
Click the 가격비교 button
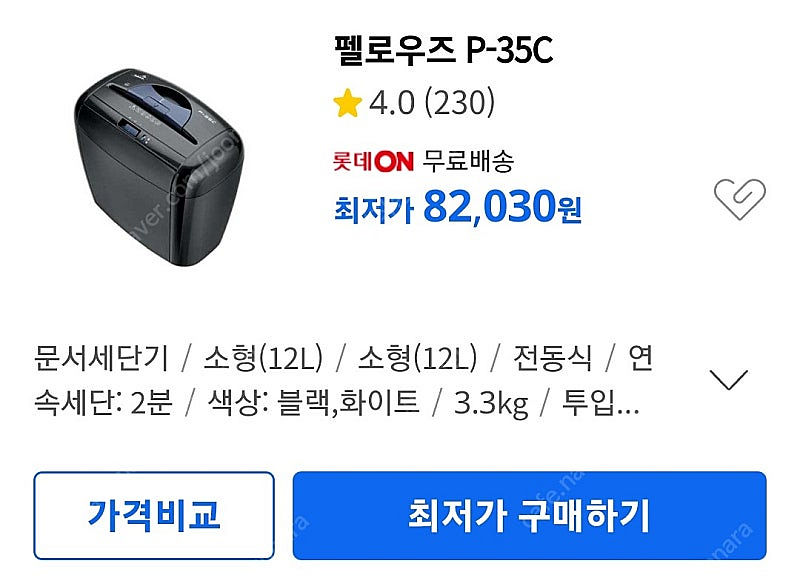(x=154, y=515)
